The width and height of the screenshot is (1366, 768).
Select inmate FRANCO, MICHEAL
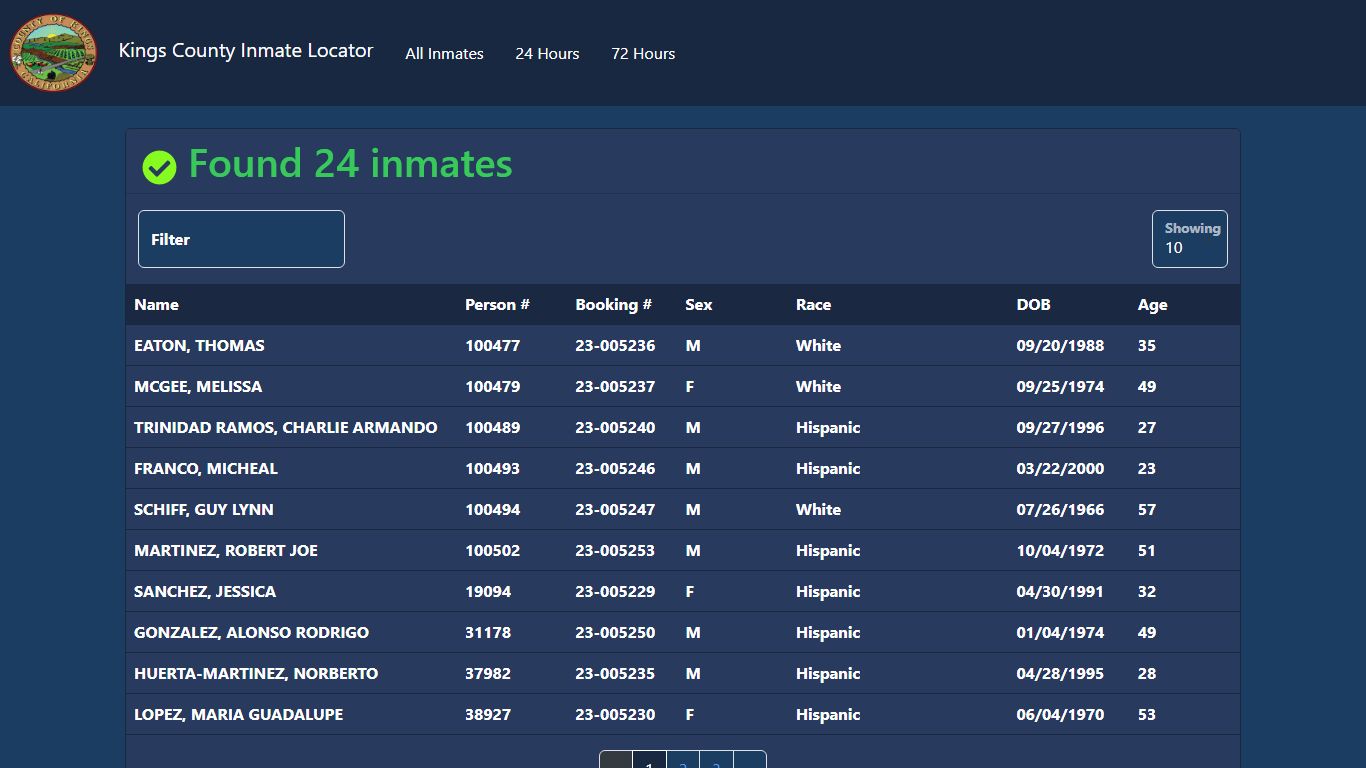coord(206,469)
